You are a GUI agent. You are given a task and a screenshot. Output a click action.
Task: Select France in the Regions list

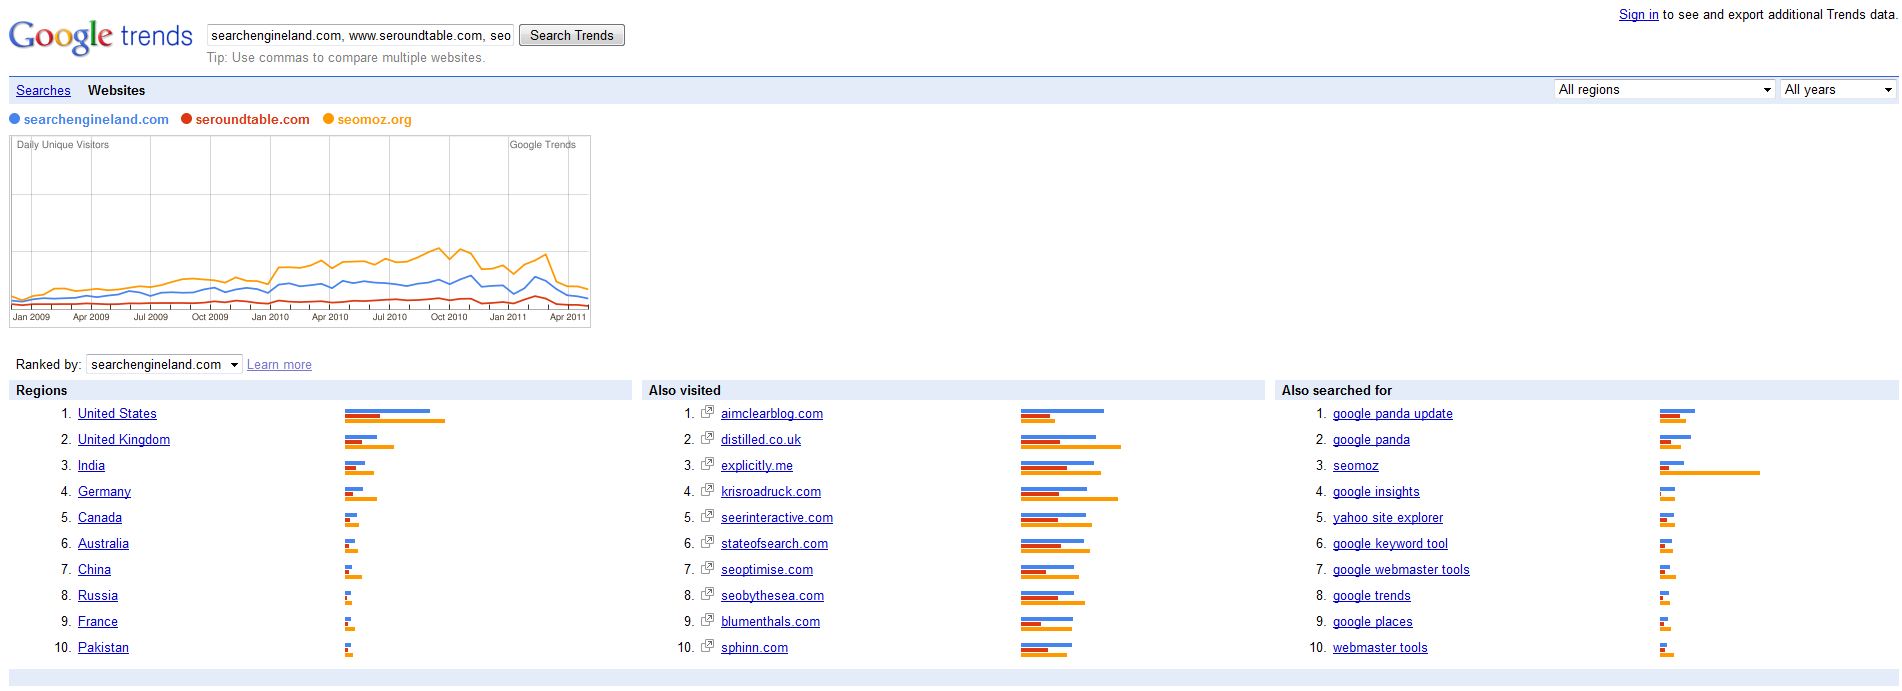(98, 622)
